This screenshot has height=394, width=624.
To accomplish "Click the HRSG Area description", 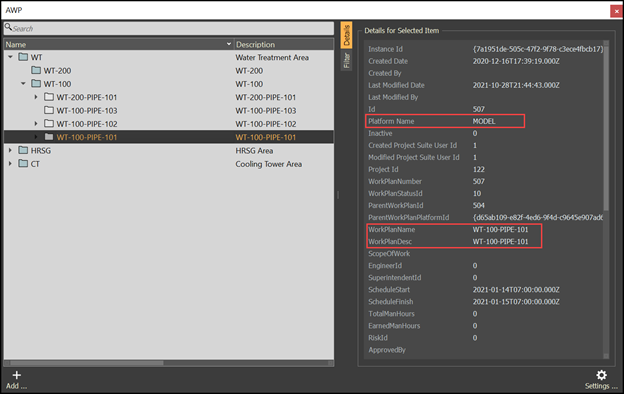I will click(x=254, y=150).
